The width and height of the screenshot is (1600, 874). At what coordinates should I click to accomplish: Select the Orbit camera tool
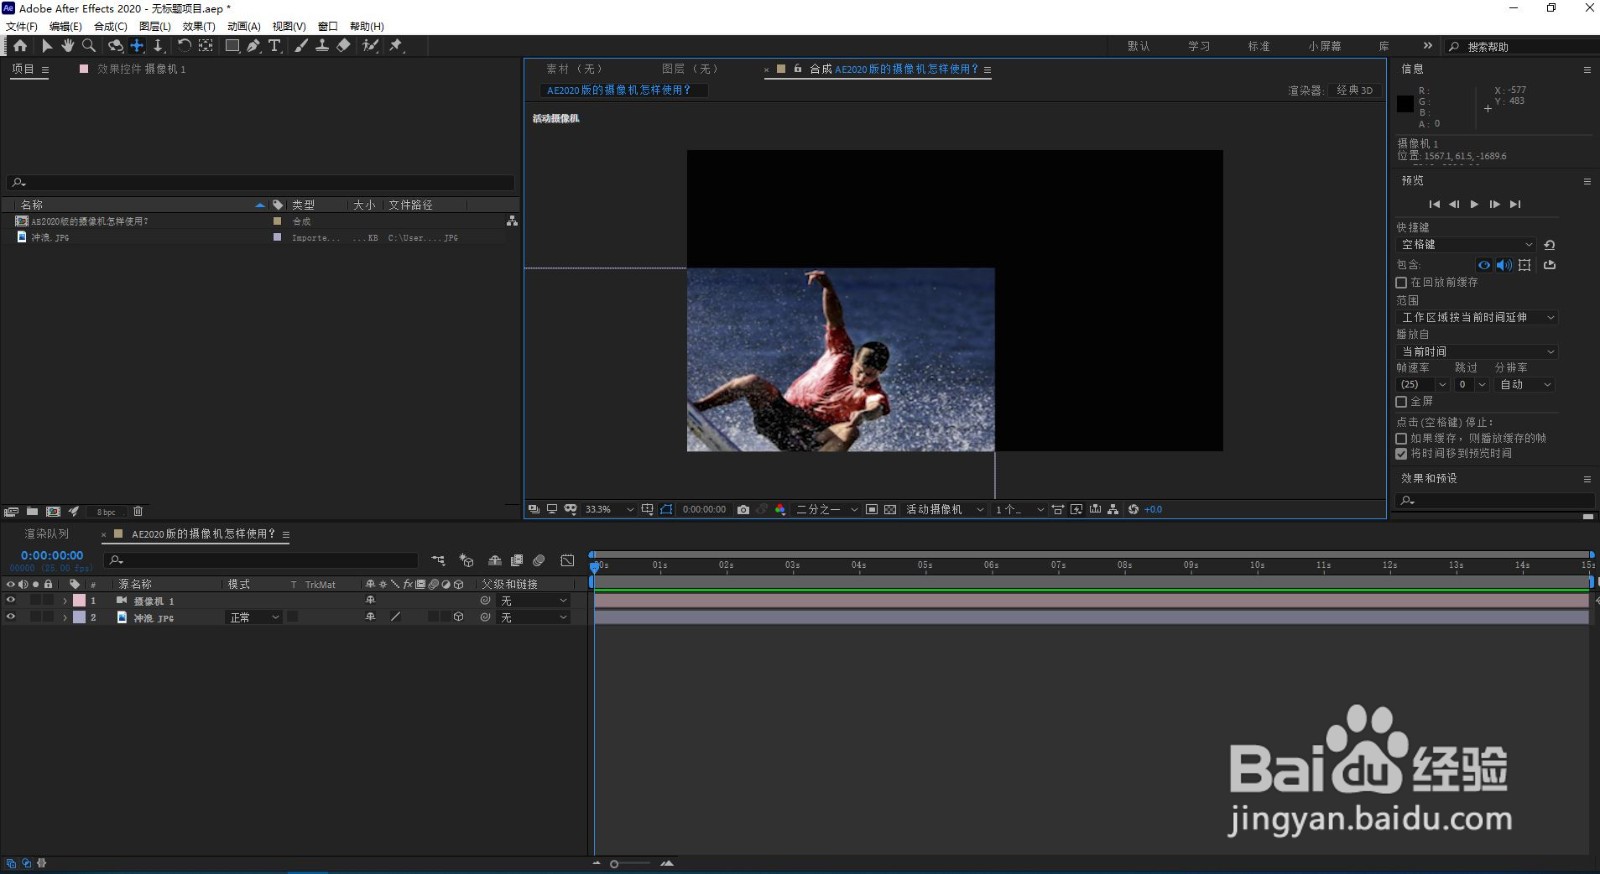click(116, 45)
